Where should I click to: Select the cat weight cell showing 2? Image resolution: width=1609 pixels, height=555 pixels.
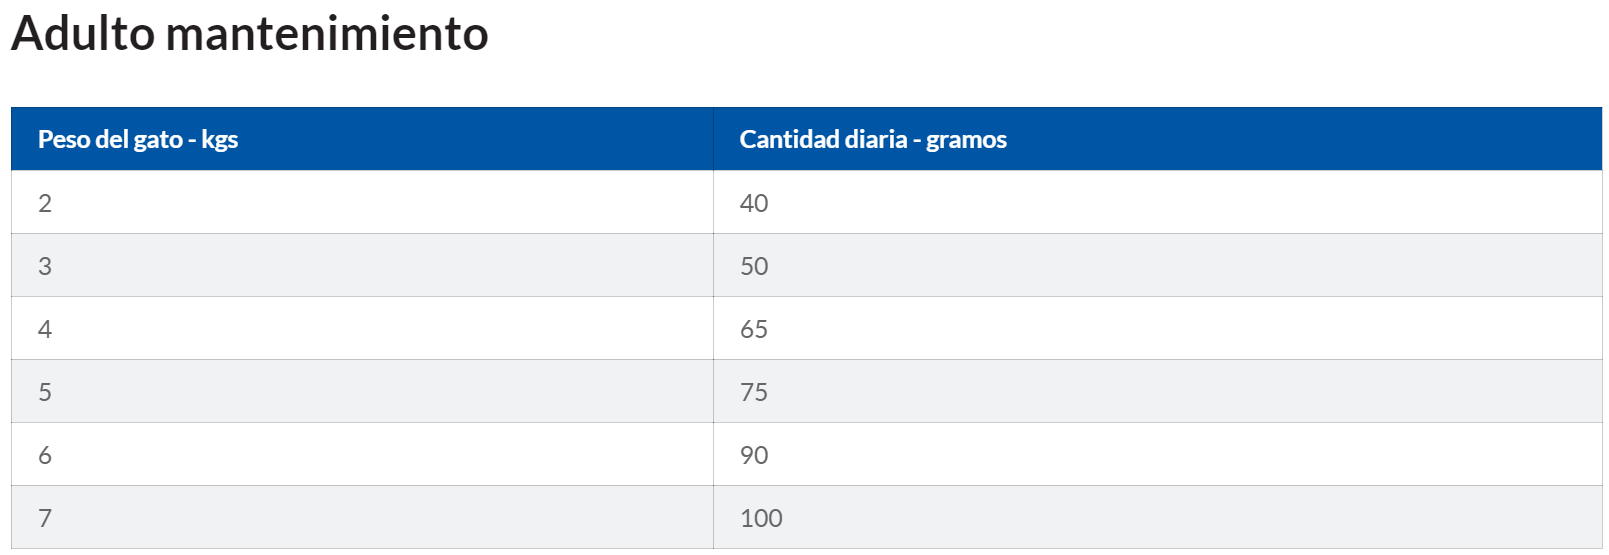pyautogui.click(x=45, y=203)
